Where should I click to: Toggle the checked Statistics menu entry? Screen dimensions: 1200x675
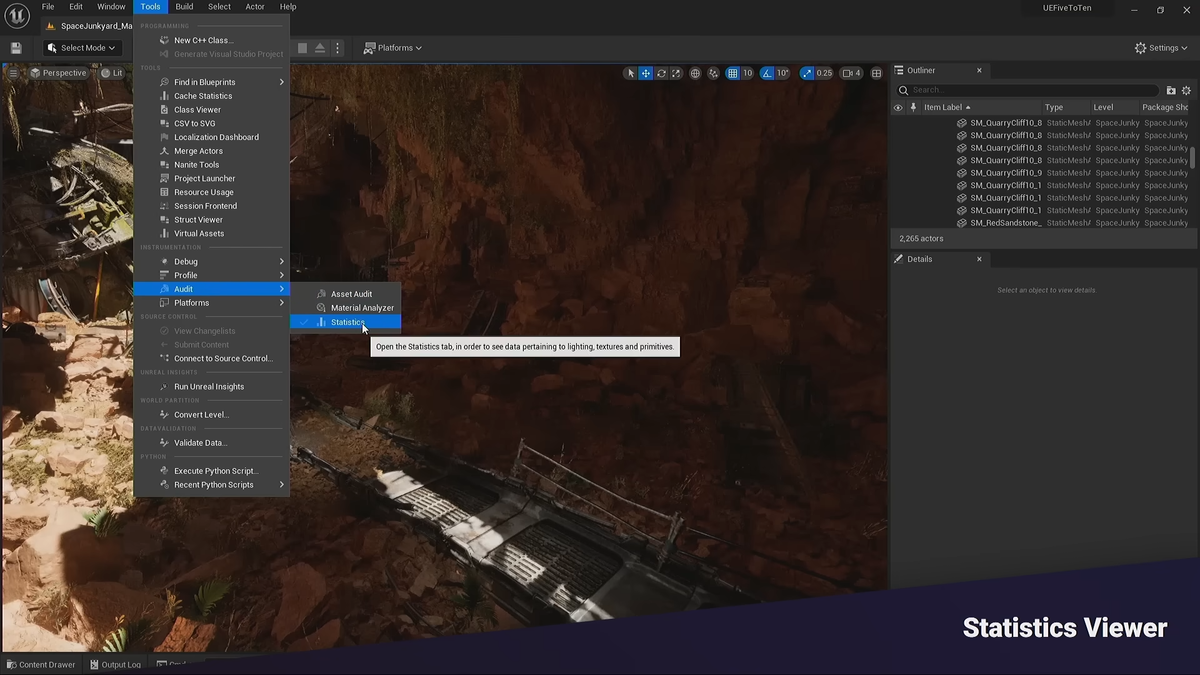click(346, 322)
